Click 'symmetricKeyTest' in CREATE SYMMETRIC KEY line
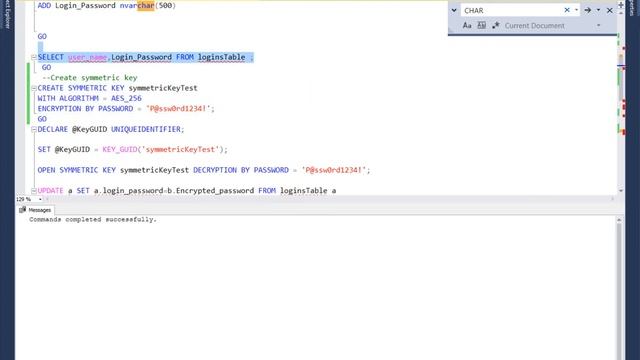This screenshot has height=360, width=640. pos(163,88)
